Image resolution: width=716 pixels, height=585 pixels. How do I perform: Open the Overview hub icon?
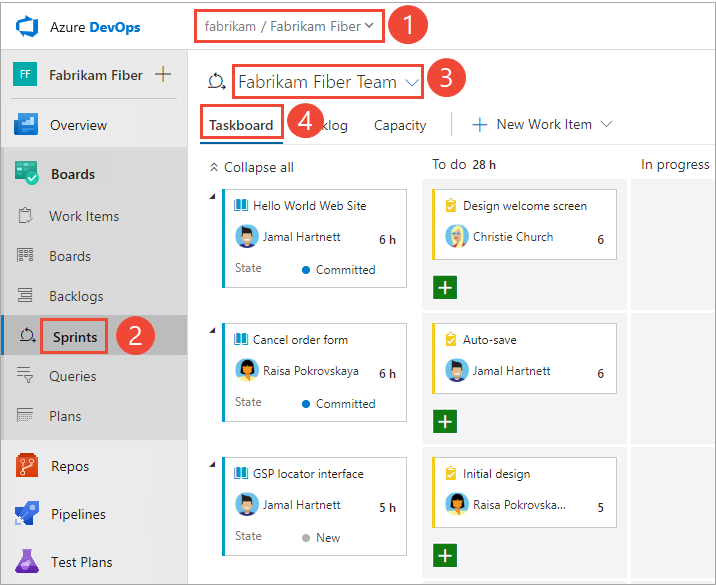point(26,124)
